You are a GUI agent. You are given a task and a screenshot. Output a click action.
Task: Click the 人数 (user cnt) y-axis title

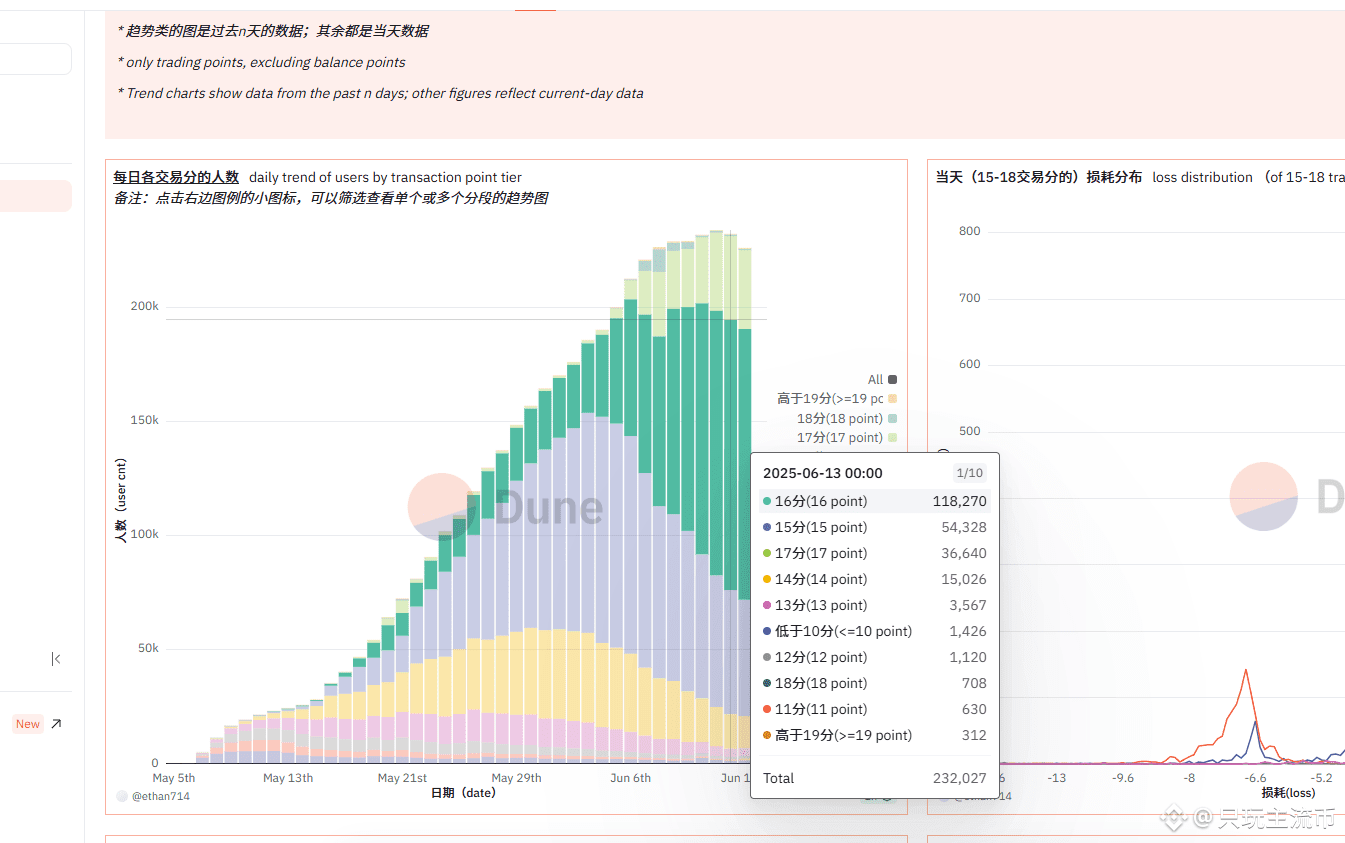coord(121,500)
